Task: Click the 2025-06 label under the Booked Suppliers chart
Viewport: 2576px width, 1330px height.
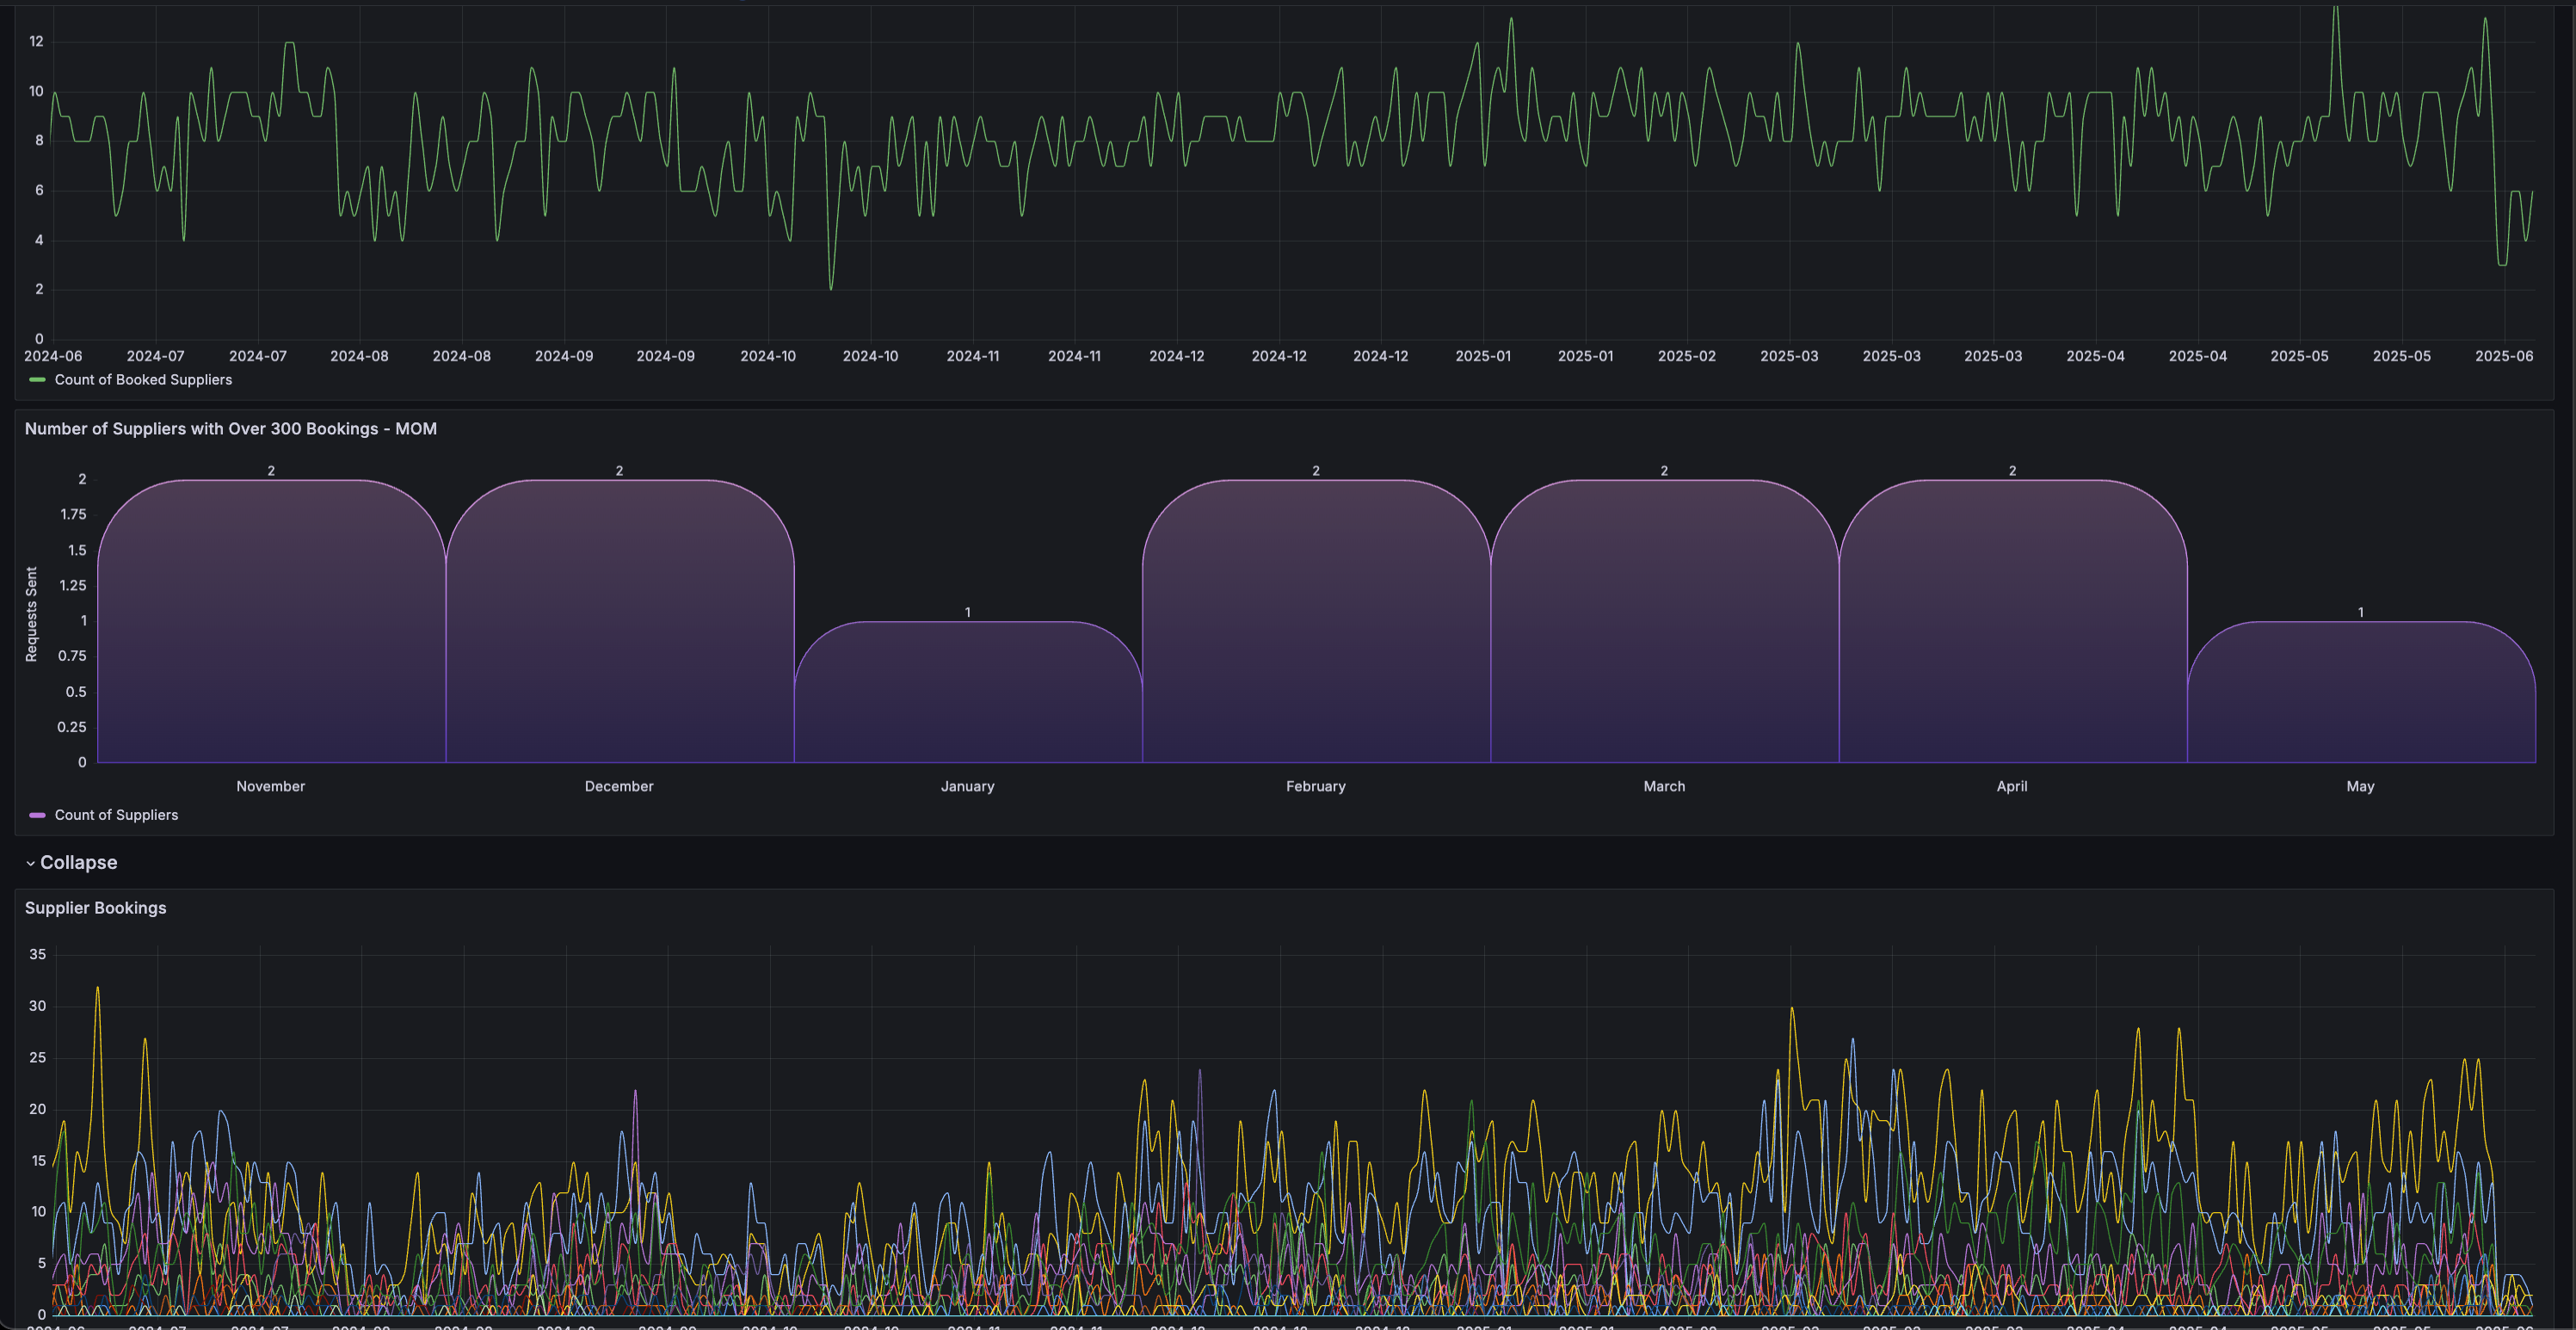Action: point(2504,356)
